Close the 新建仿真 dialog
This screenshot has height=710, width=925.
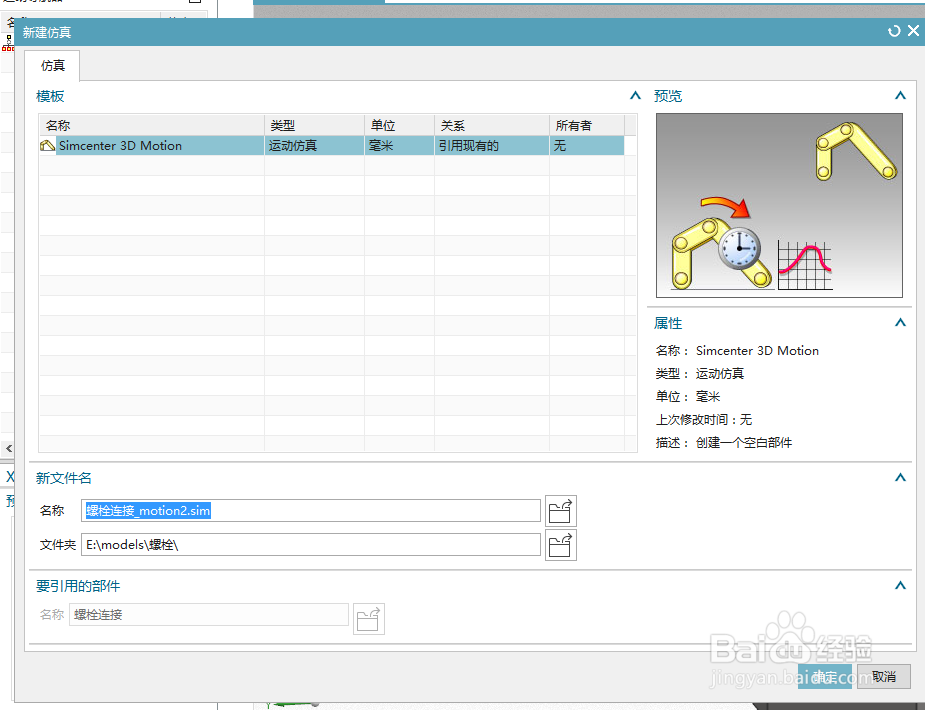[913, 31]
